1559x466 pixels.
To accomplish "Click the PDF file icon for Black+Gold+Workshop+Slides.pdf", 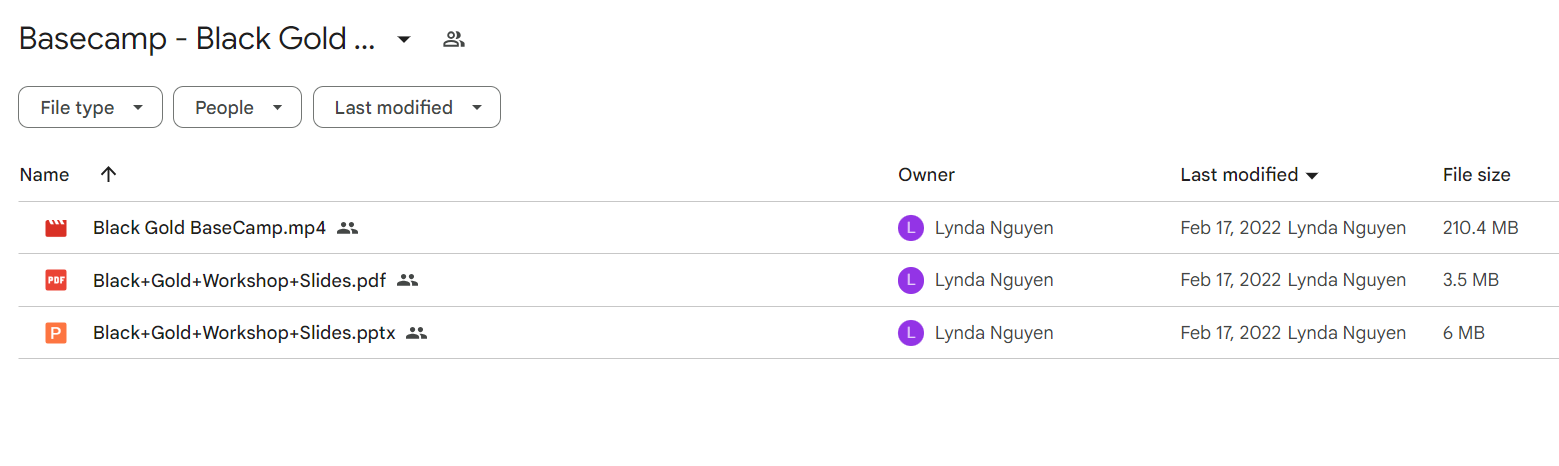I will point(56,280).
